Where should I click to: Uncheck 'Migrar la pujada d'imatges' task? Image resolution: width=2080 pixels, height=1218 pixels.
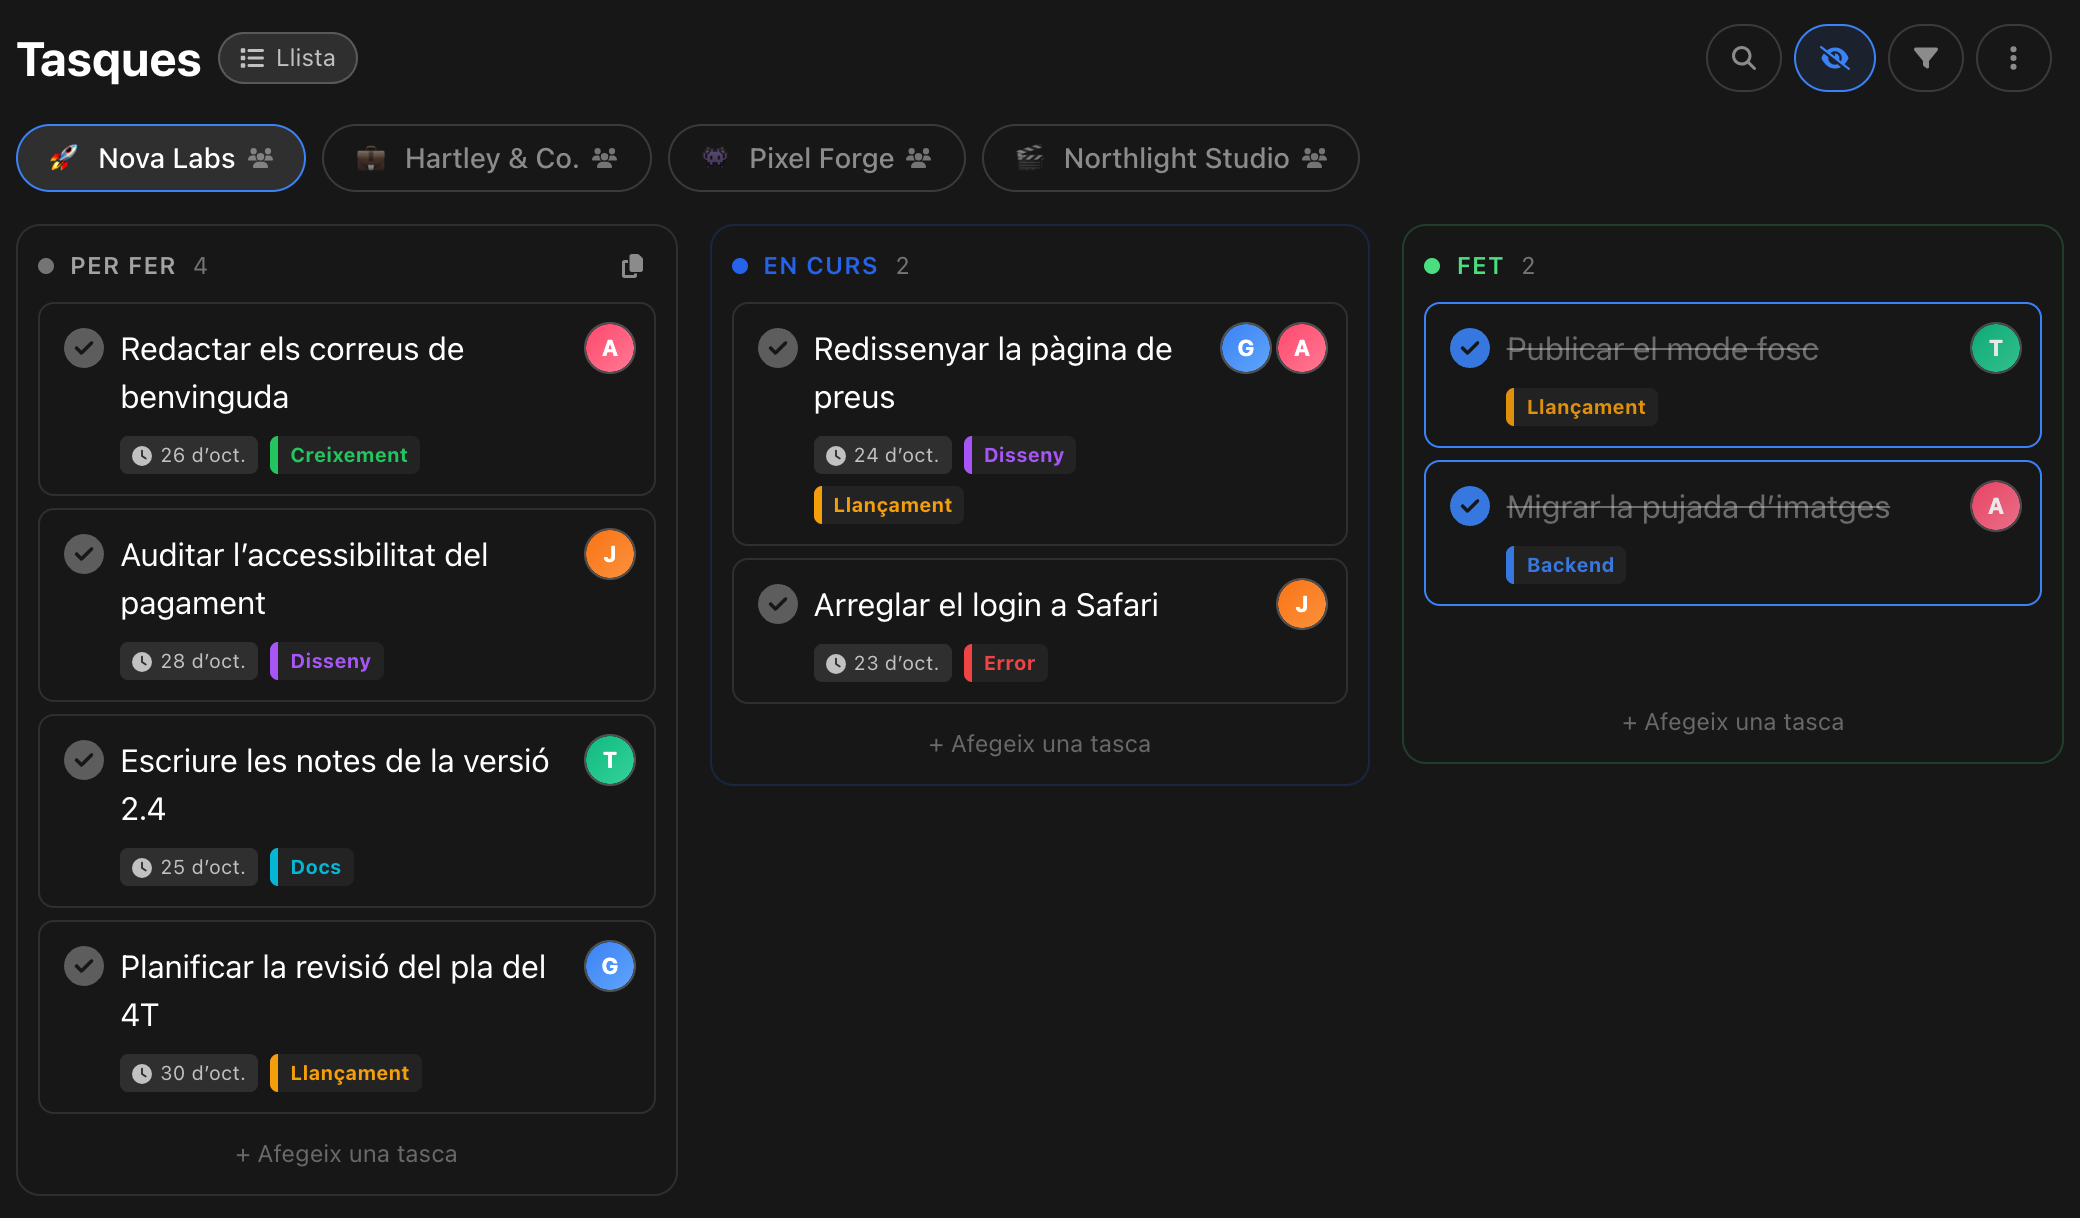pyautogui.click(x=1470, y=507)
